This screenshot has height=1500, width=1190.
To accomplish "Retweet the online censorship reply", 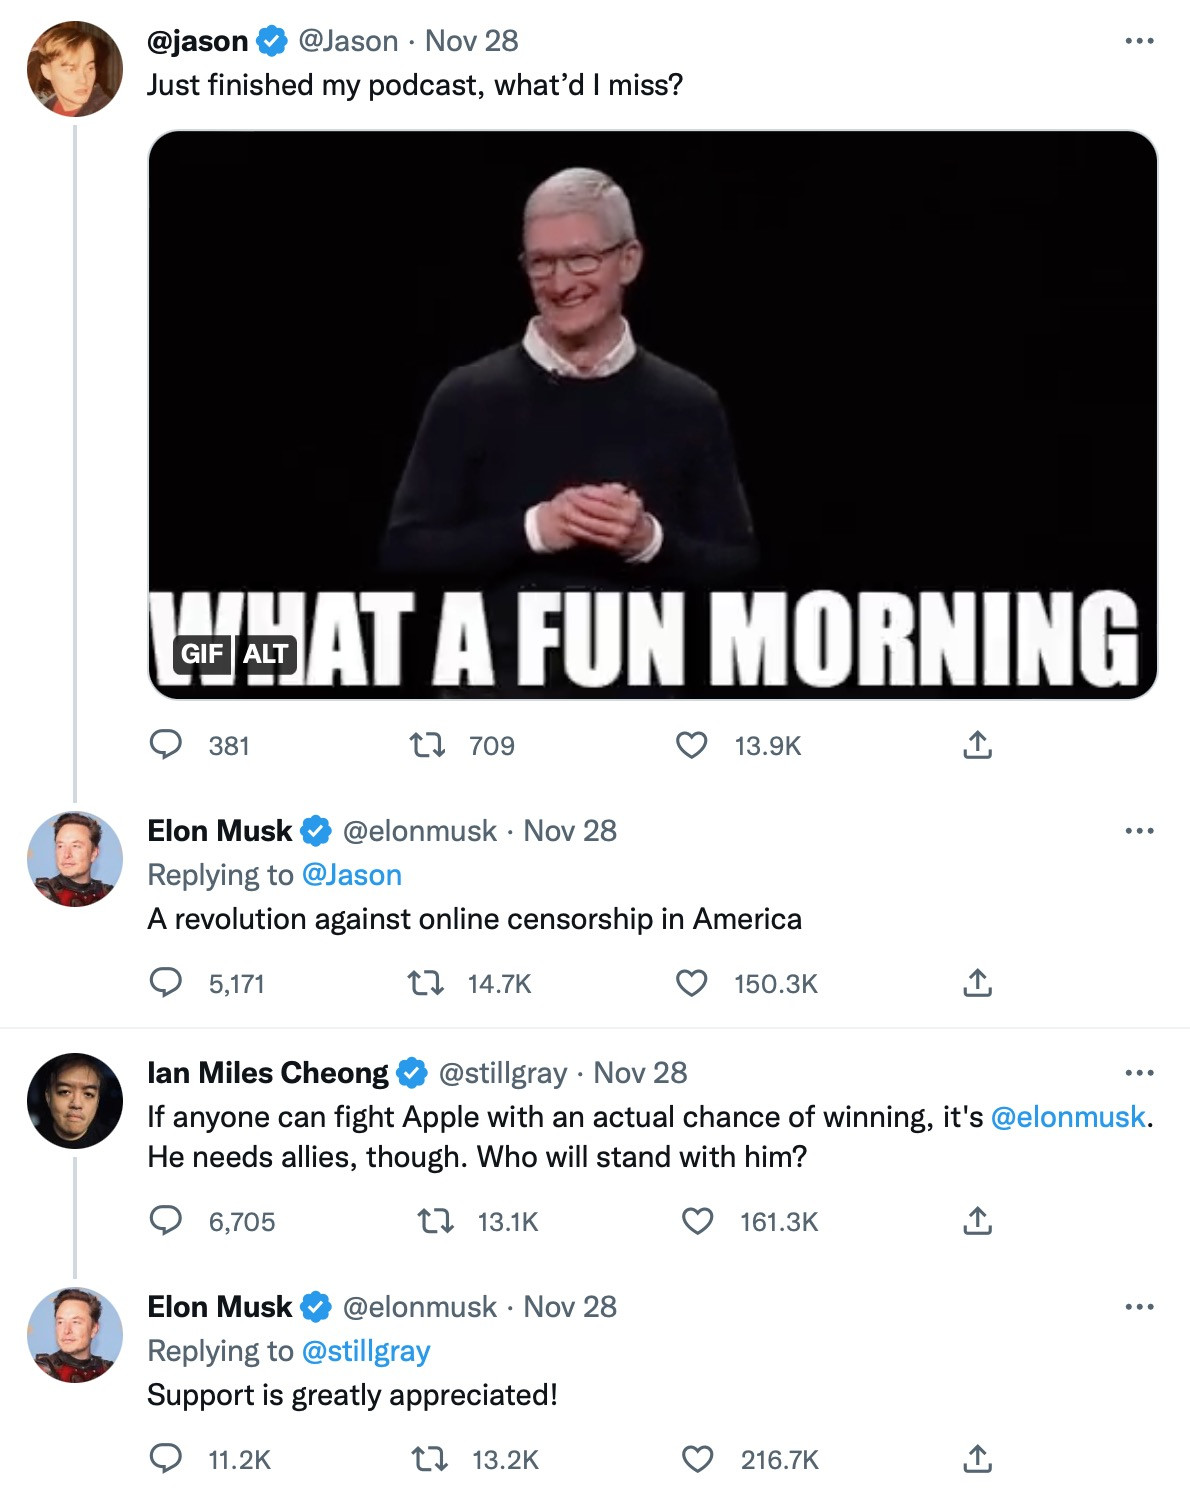I will pos(427,983).
